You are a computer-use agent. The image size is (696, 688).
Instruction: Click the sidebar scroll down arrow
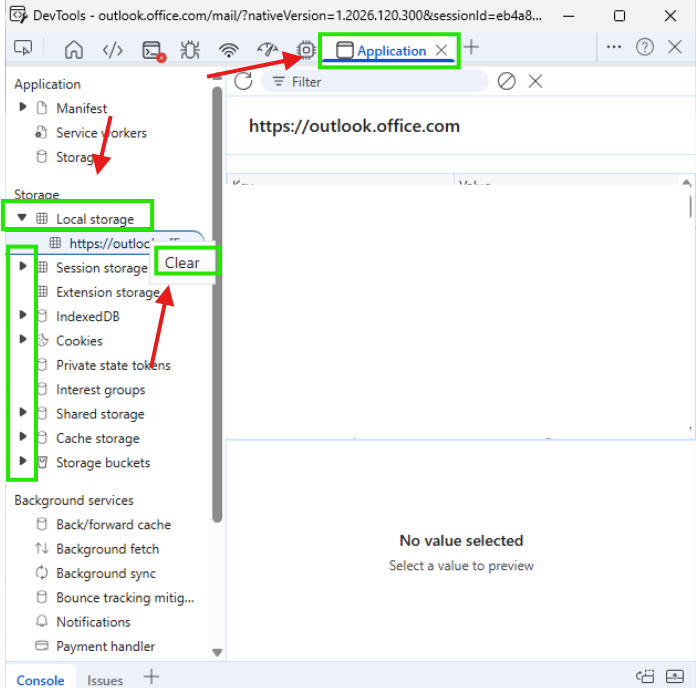point(217,652)
